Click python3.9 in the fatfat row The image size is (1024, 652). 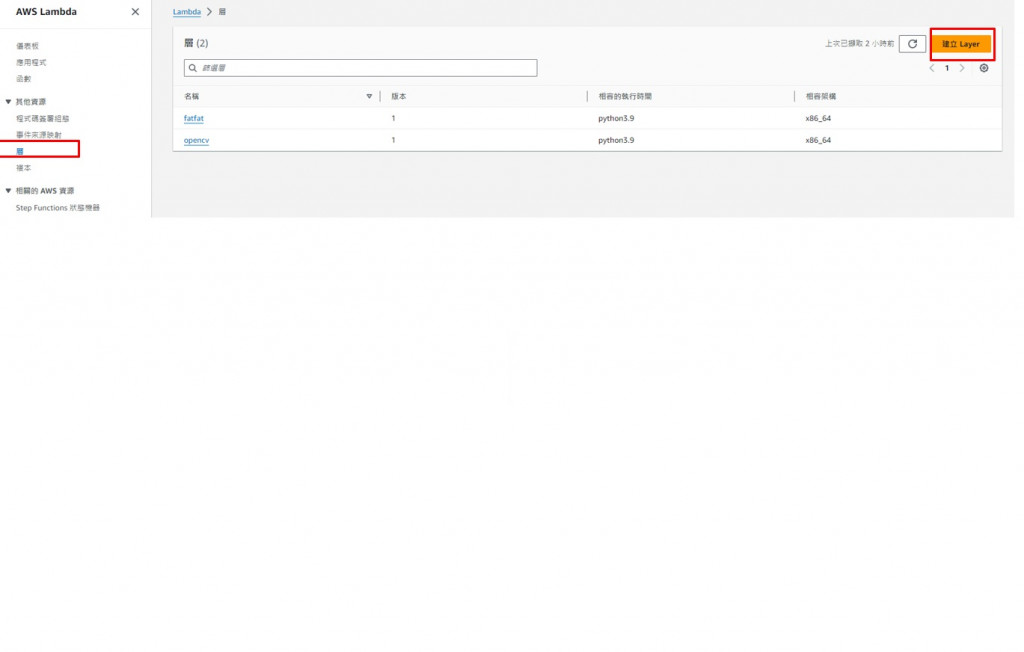tap(616, 118)
